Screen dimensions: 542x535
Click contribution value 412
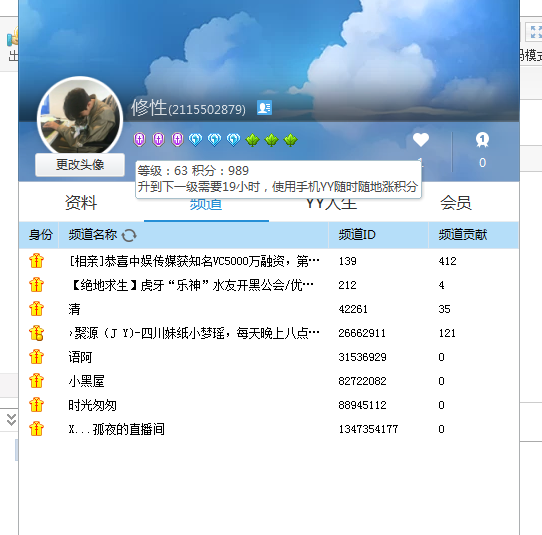click(447, 261)
